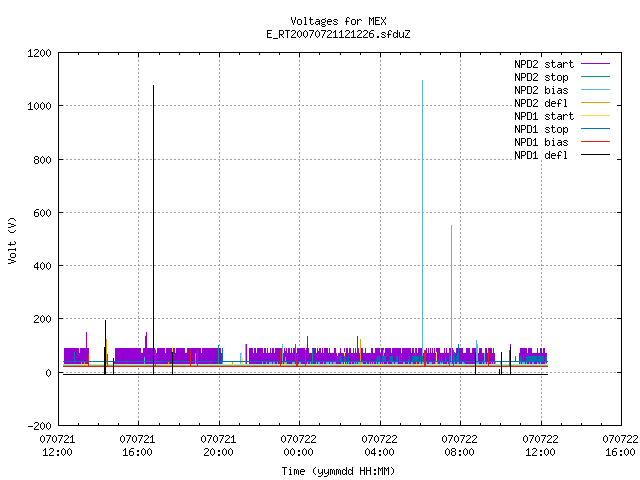Image resolution: width=640 pixels, height=480 pixels.
Task: Click the 400 y-axis tick label
Action: [x=42, y=266]
